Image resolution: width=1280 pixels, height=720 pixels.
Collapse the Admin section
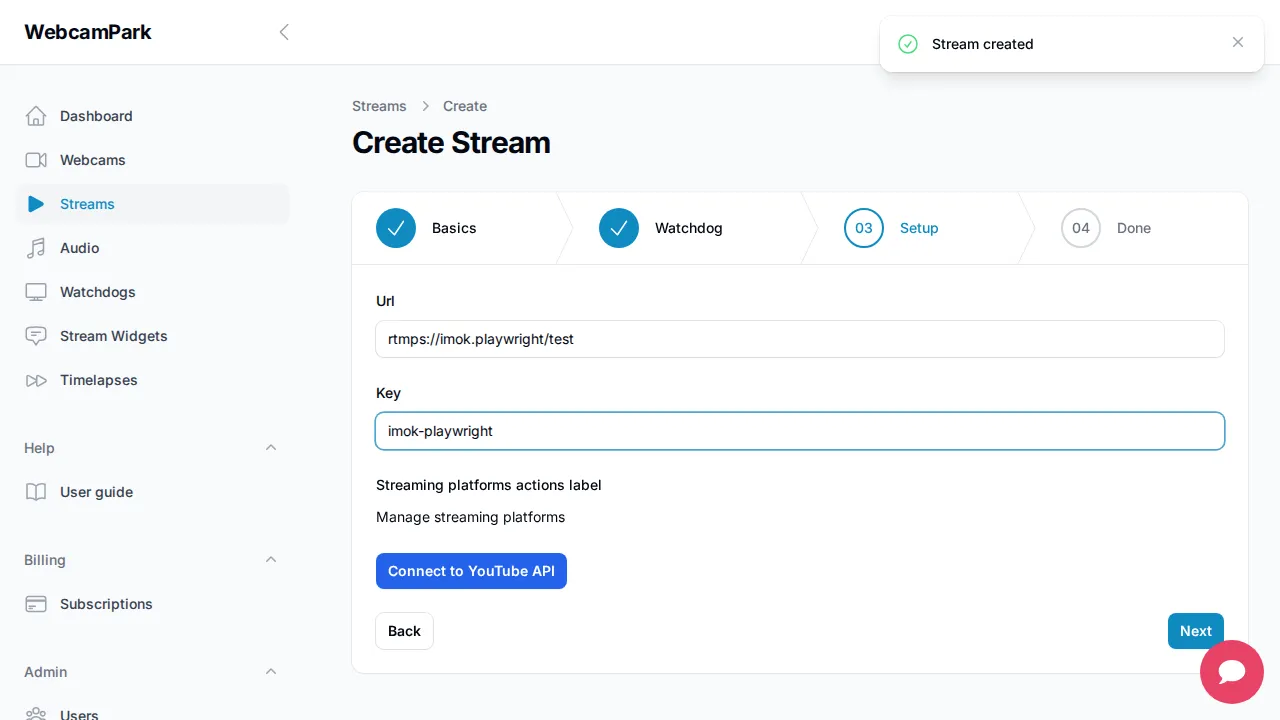pyautogui.click(x=271, y=671)
